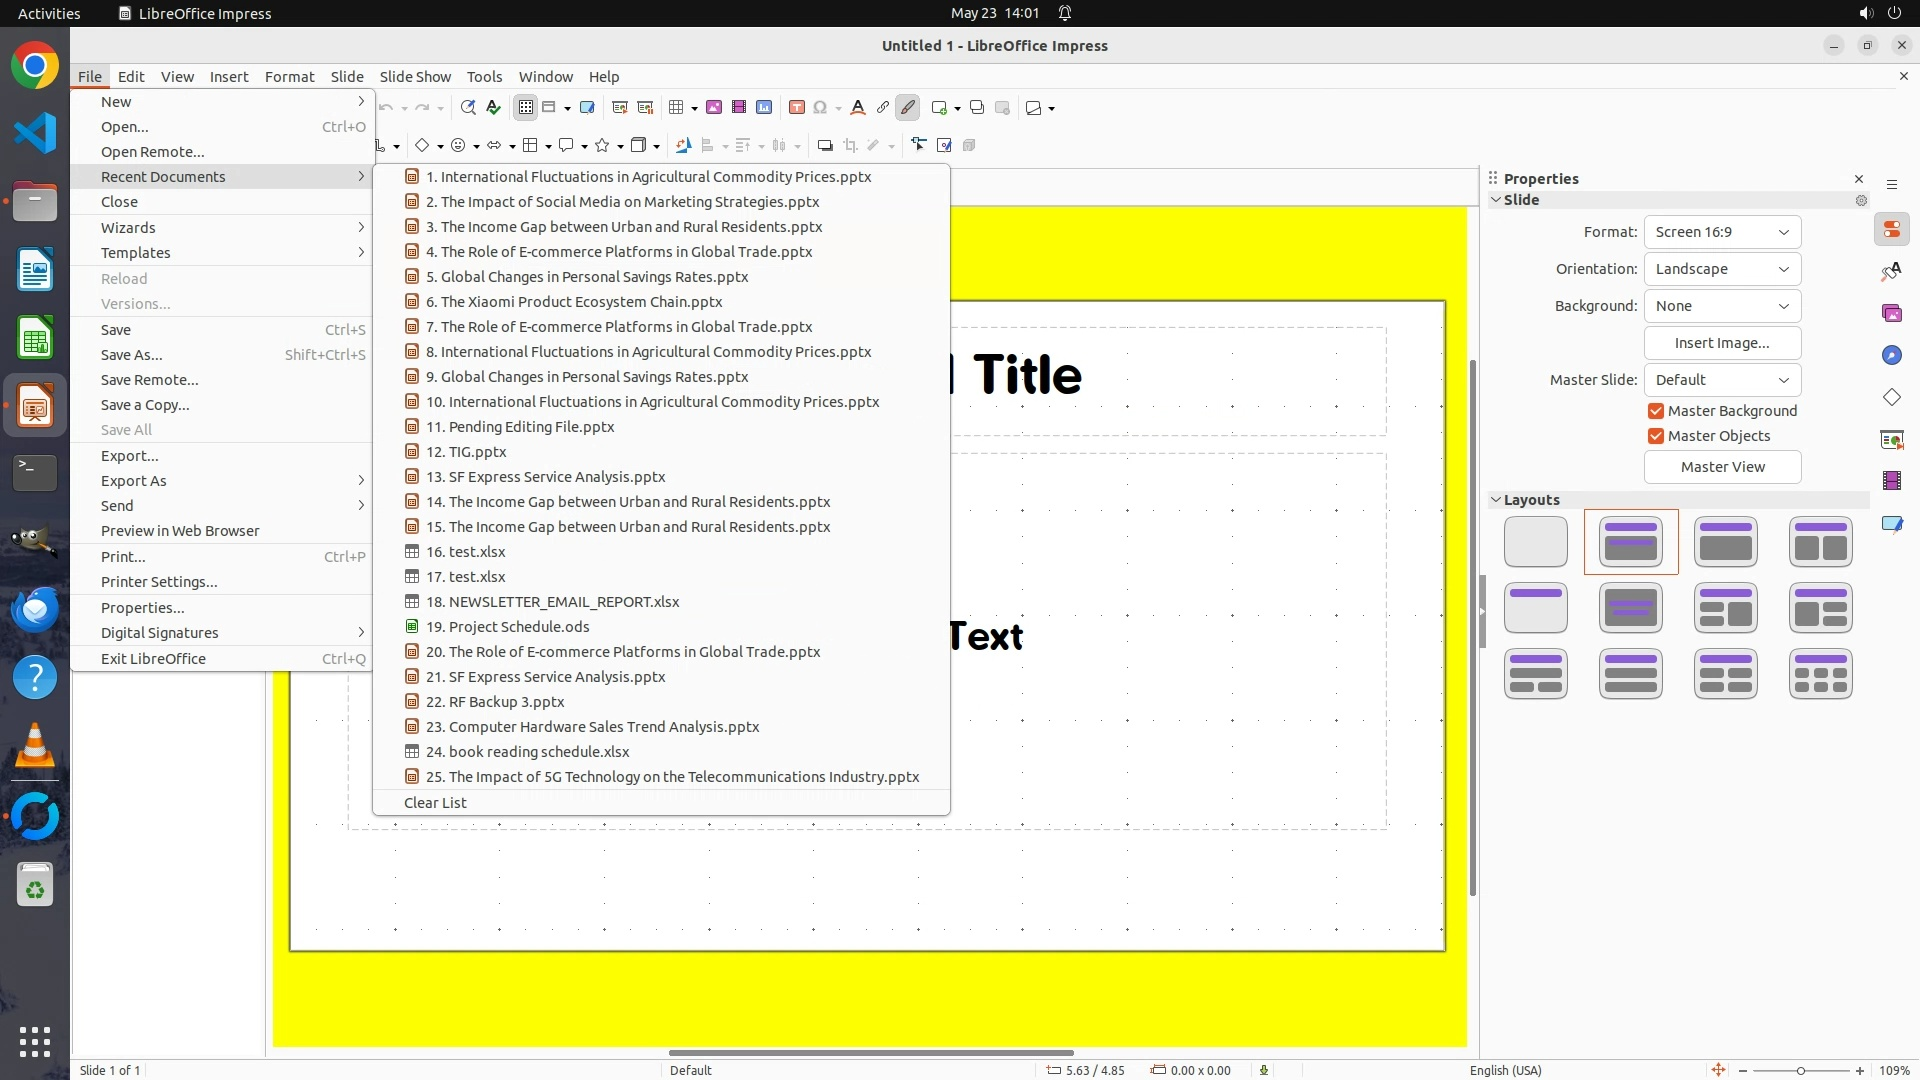Choose Export As in File menu
The image size is (1920, 1080).
134,481
